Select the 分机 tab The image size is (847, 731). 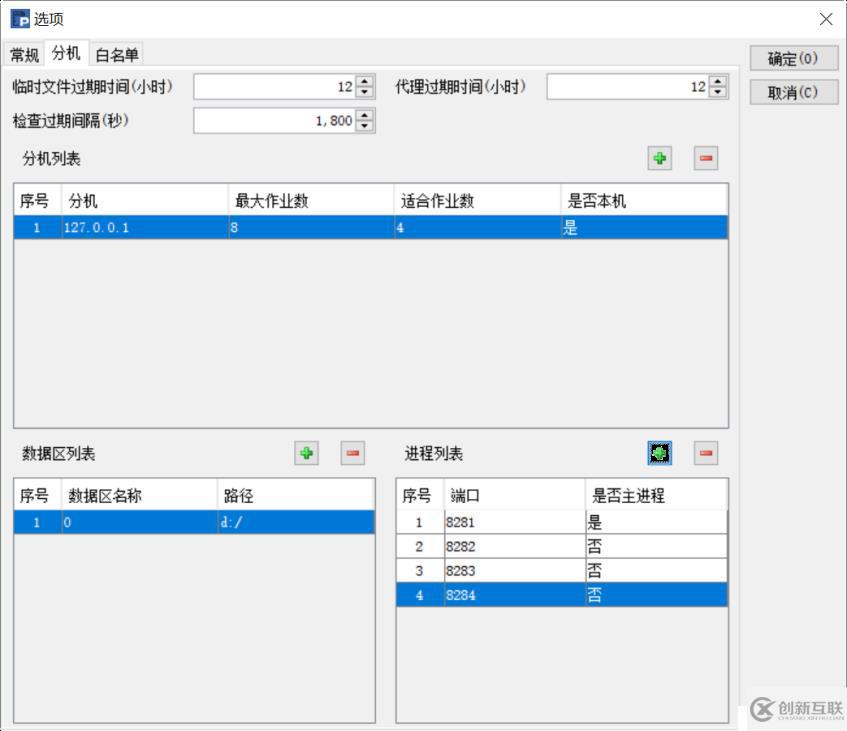65,54
